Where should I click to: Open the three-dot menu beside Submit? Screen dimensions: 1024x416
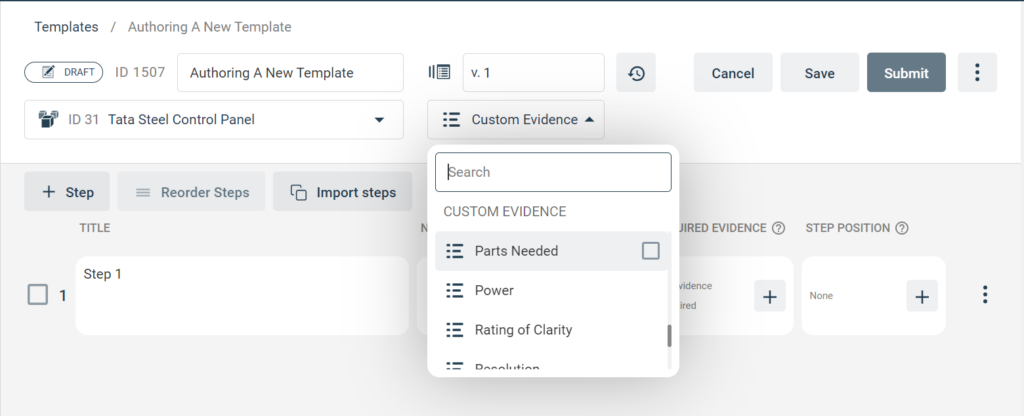(x=977, y=72)
